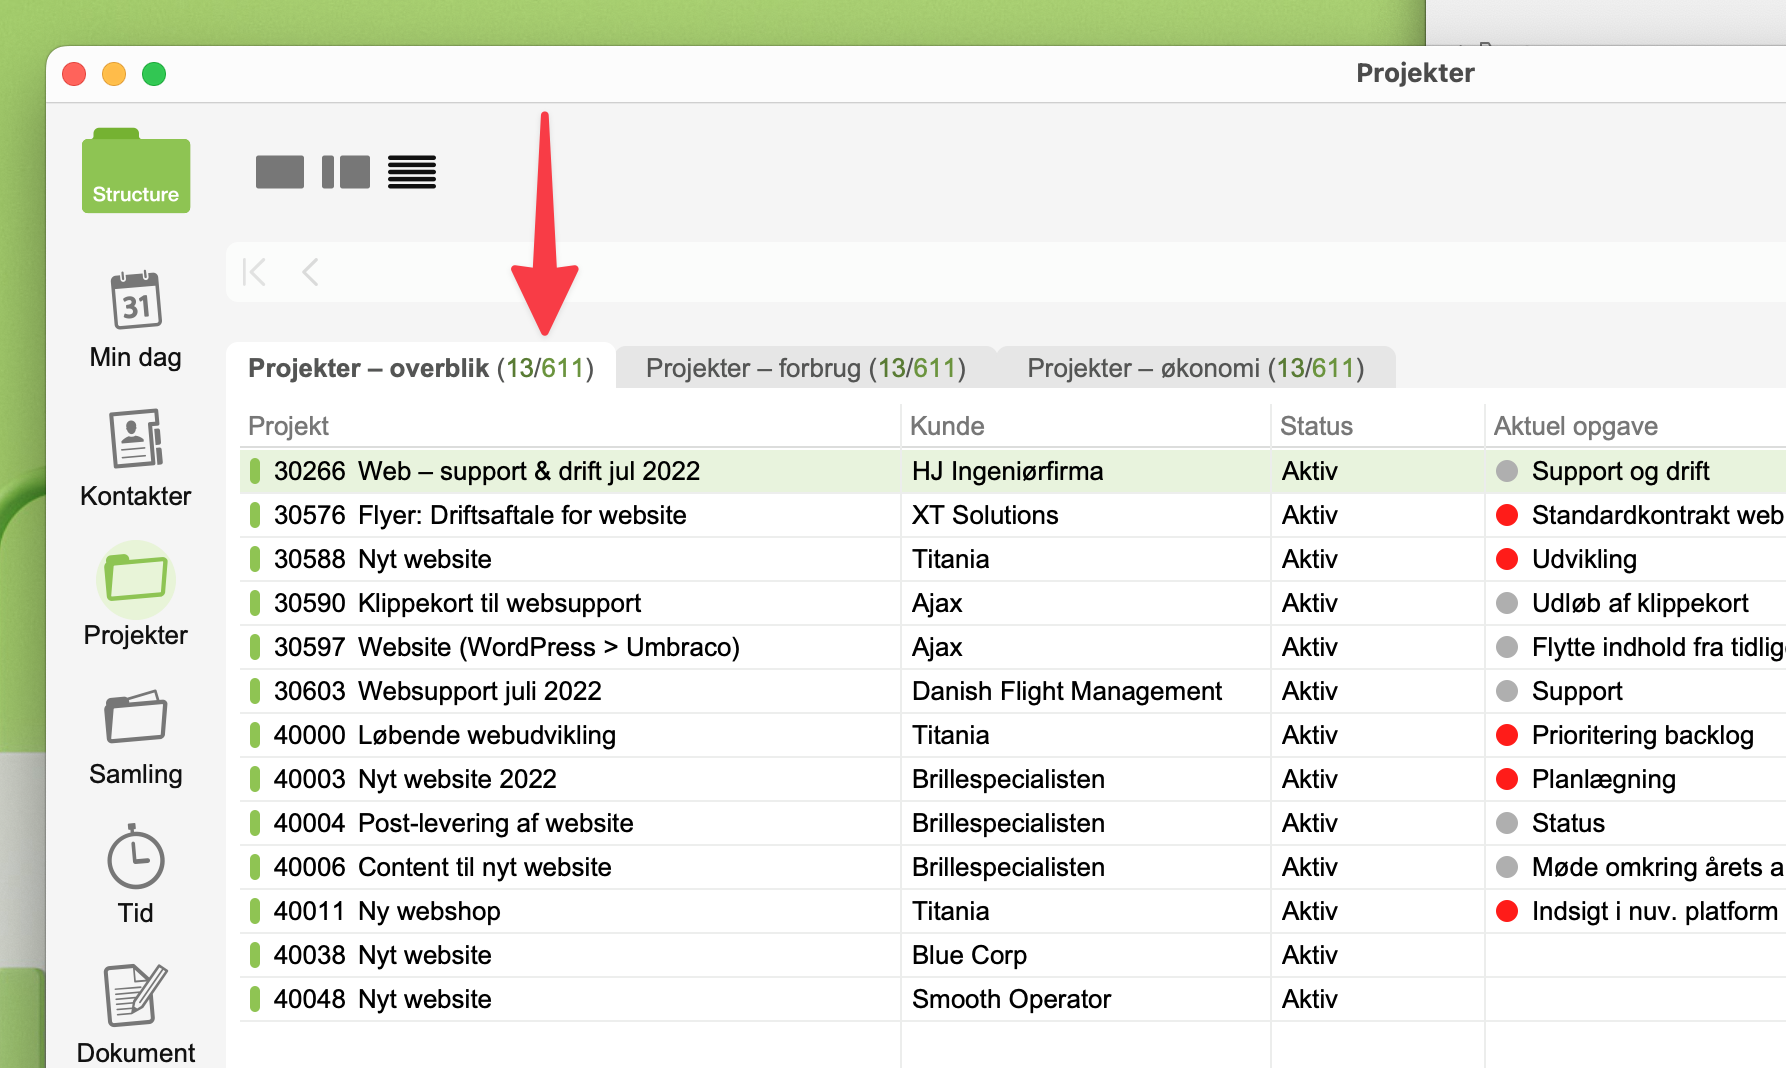Click red status dot for Udvikling

coord(1507,559)
